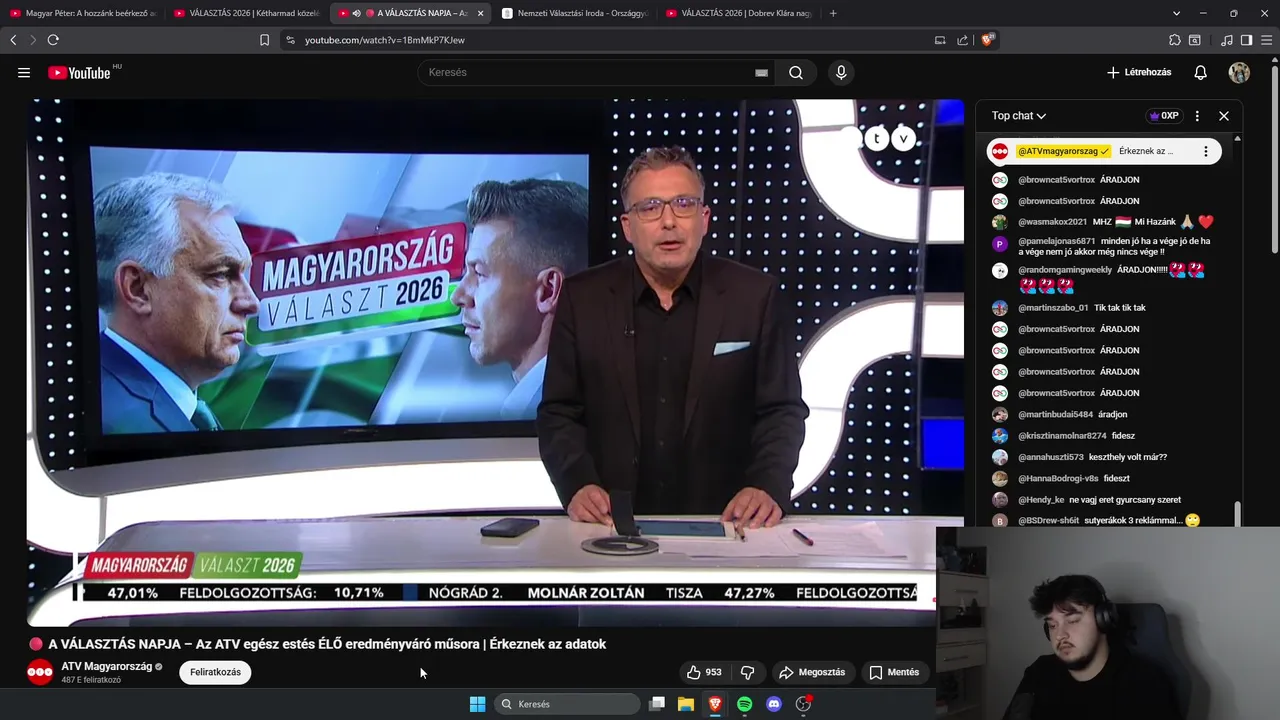Switch to VÁLASZTÁS 2026 Dobrev Klára tab
1280x720 pixels.
point(738,13)
